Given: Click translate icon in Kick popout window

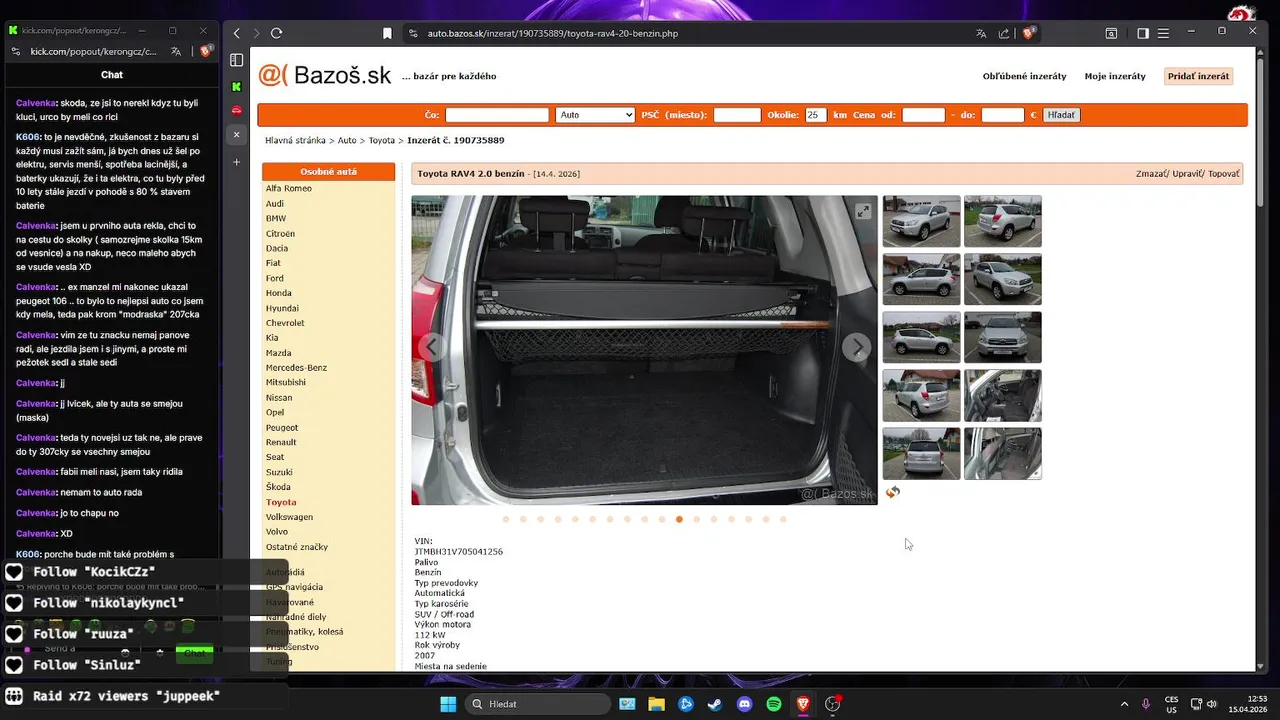Looking at the screenshot, I should click(176, 51).
